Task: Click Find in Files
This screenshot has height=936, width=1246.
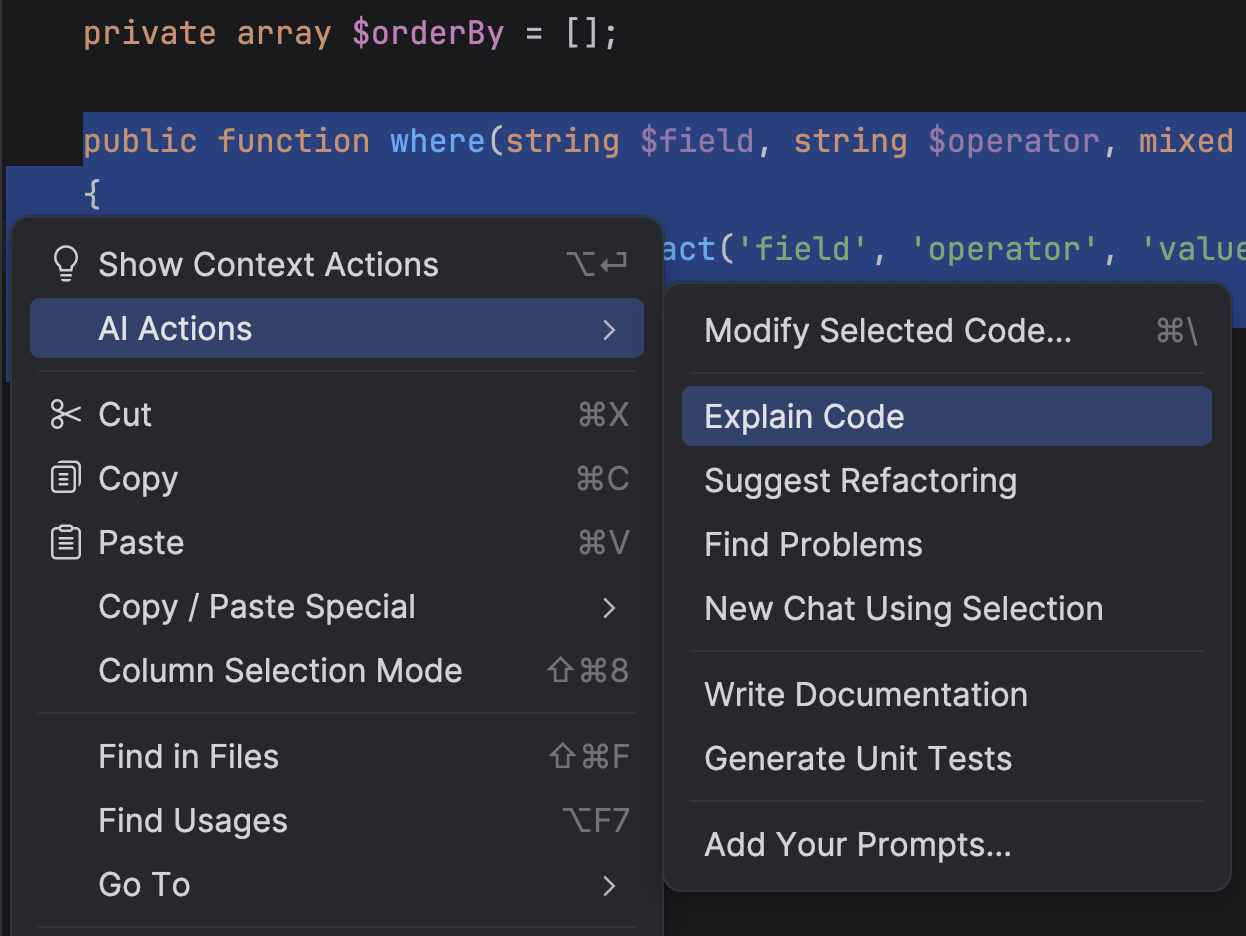Action: click(x=188, y=756)
